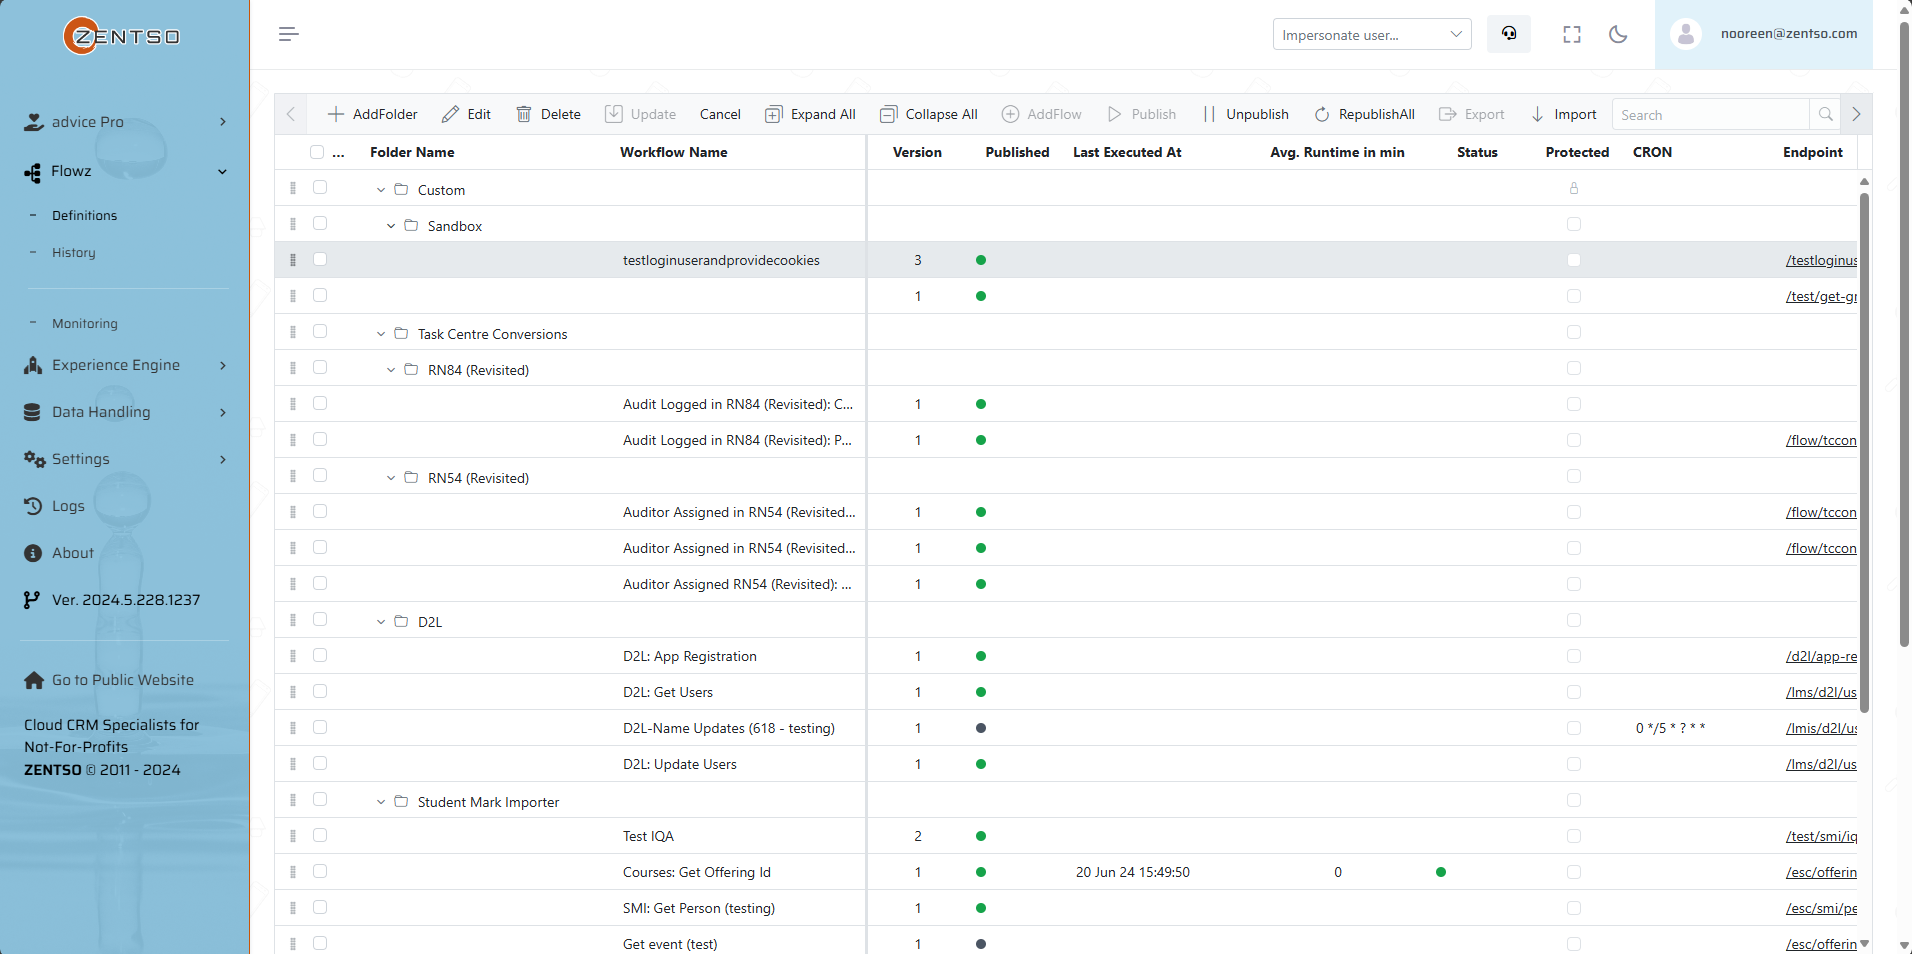Image resolution: width=1912 pixels, height=954 pixels.
Task: Enter fullscreen mode
Action: click(x=1572, y=34)
